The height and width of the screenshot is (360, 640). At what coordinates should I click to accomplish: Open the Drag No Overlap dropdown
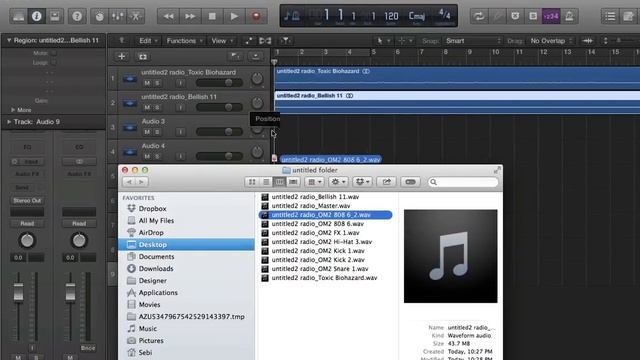552,41
